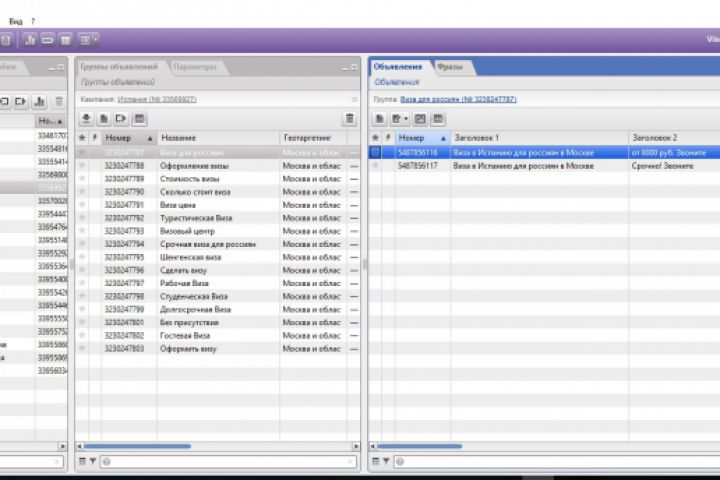Image resolution: width=720 pixels, height=480 pixels.
Task: Select the Срочная виза для россиян group row
Action: (x=218, y=244)
